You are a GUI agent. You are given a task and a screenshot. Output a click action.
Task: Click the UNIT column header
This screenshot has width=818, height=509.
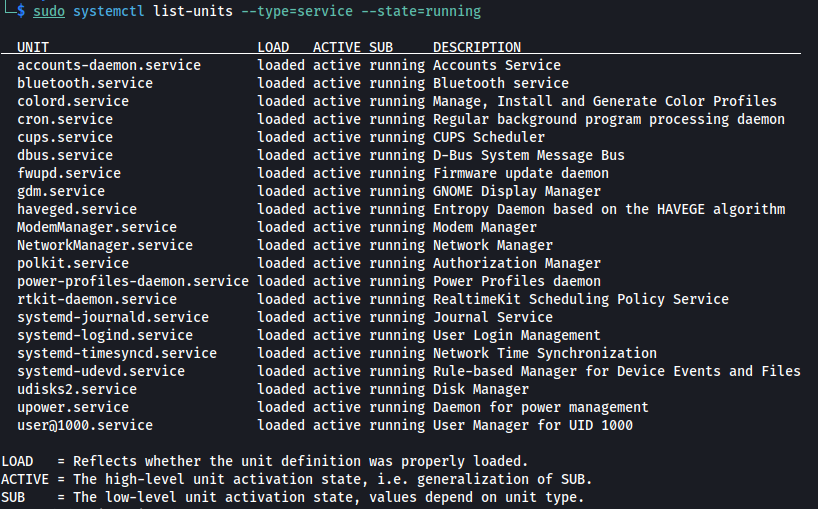32,47
